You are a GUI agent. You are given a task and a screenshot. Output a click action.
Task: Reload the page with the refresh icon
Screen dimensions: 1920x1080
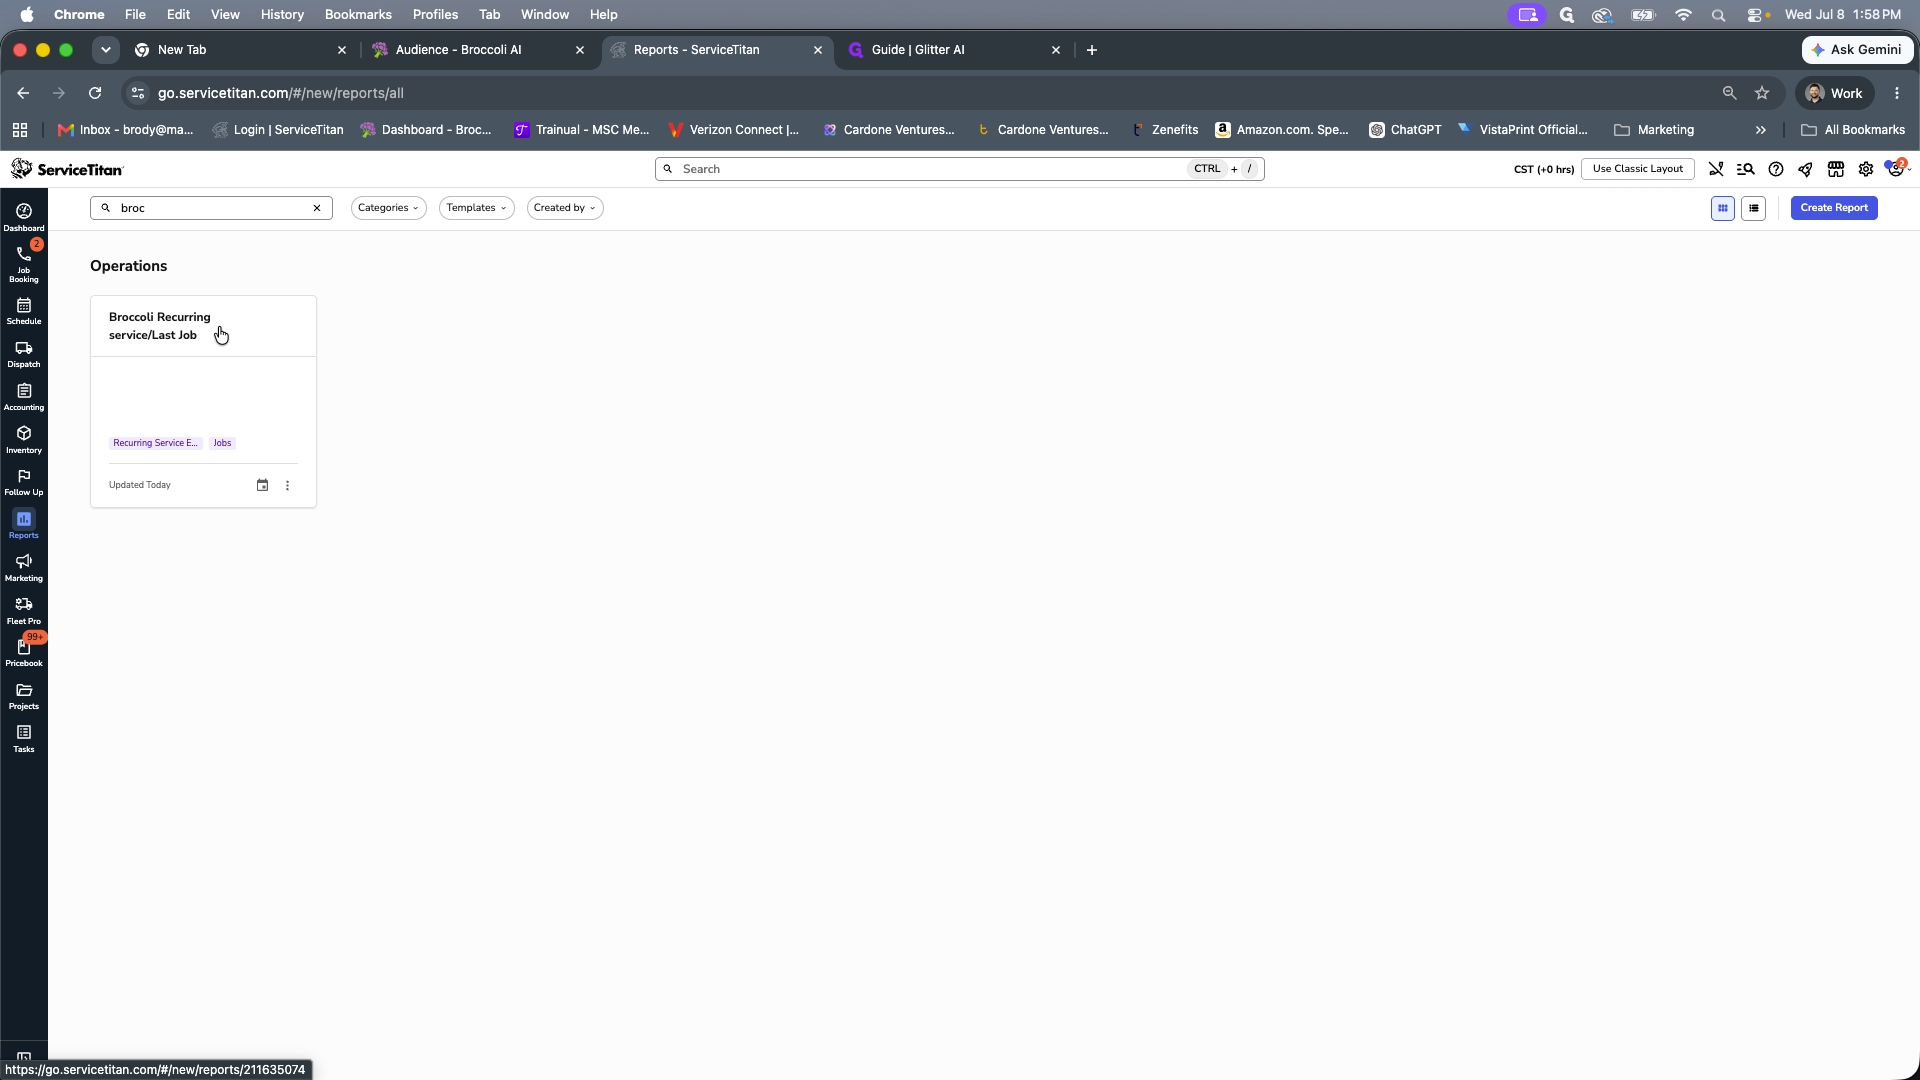pos(95,93)
